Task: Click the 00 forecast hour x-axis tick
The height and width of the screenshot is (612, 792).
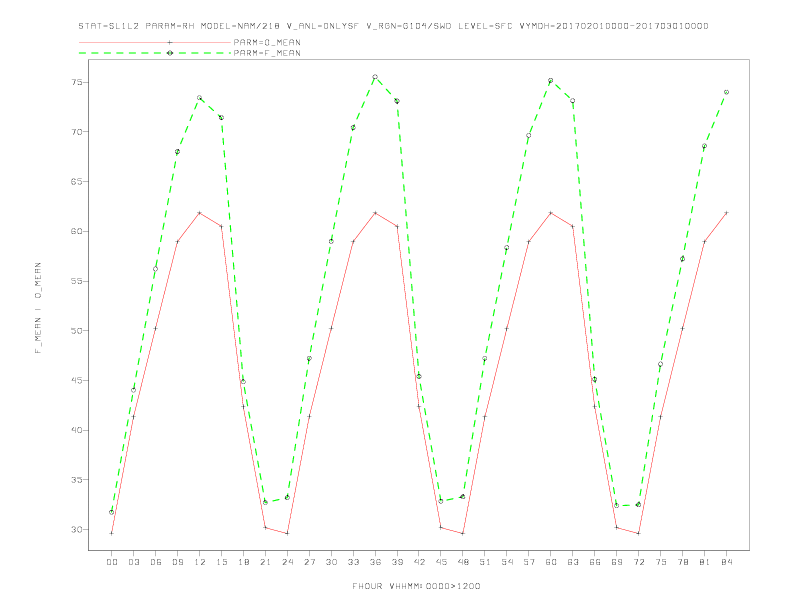Action: (x=112, y=562)
